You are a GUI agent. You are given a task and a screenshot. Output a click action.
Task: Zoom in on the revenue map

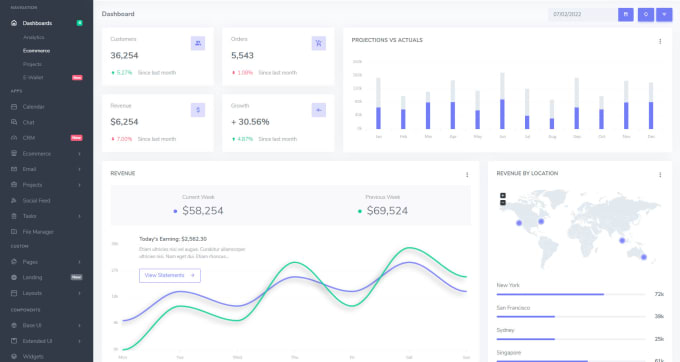(x=503, y=196)
